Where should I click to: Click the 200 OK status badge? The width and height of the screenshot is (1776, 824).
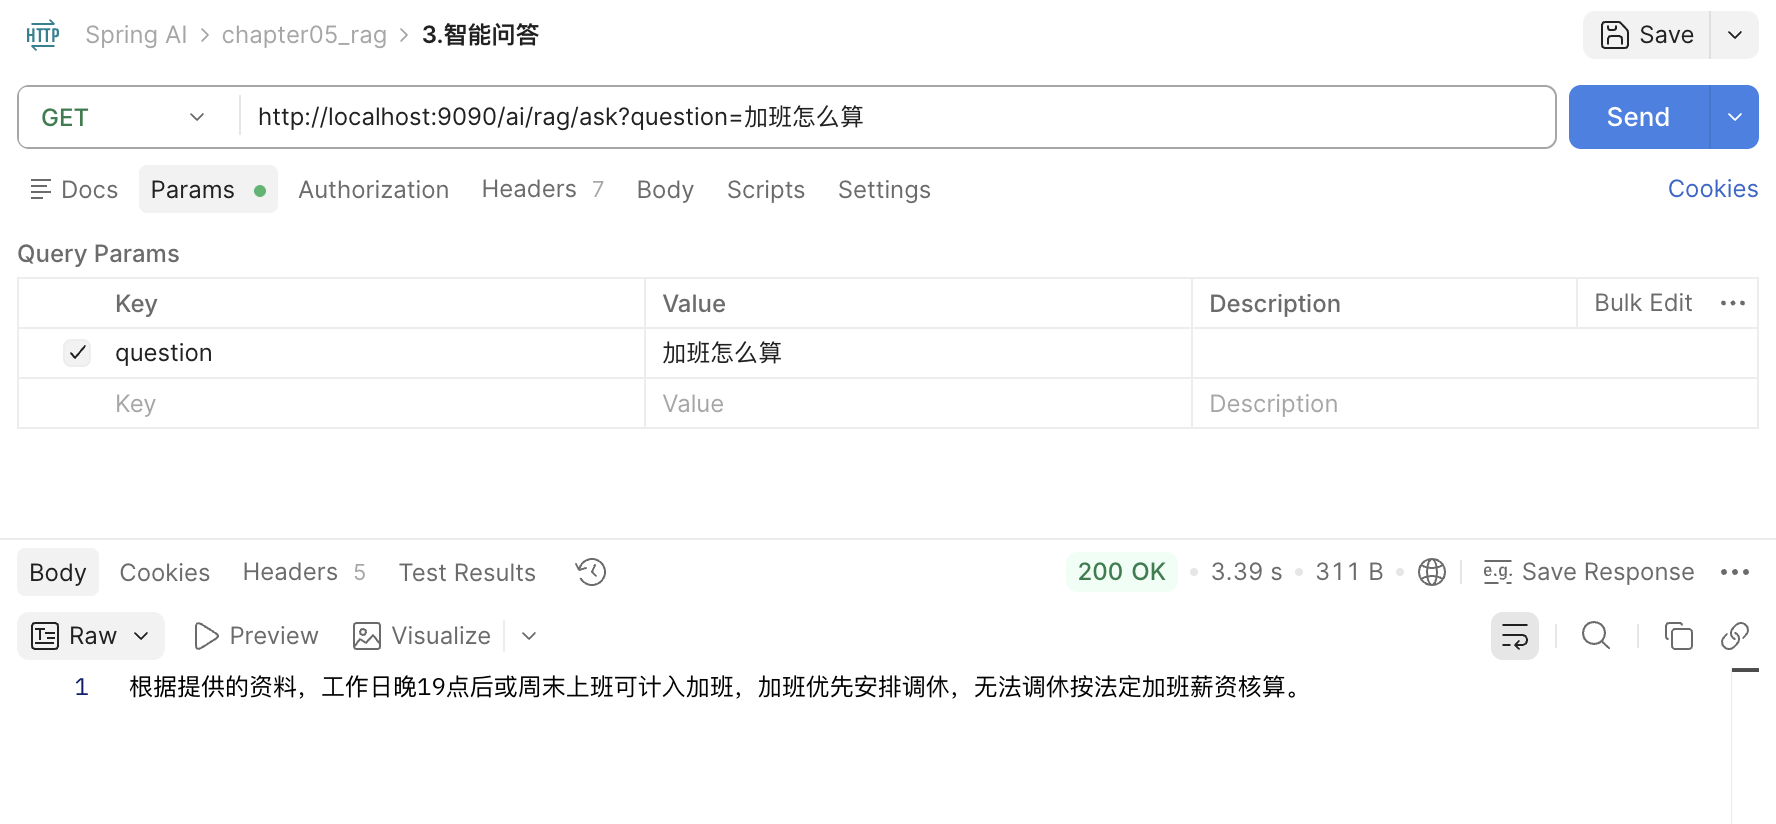pyautogui.click(x=1121, y=572)
